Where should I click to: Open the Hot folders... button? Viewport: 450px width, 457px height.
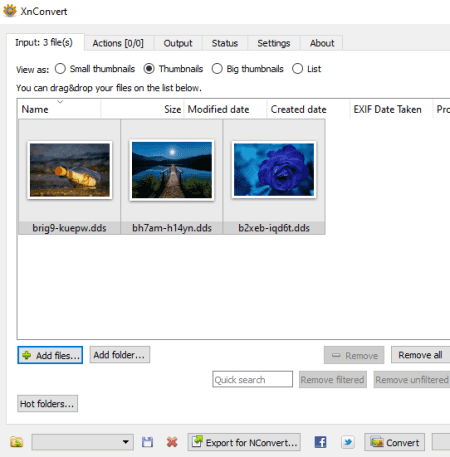tap(47, 404)
